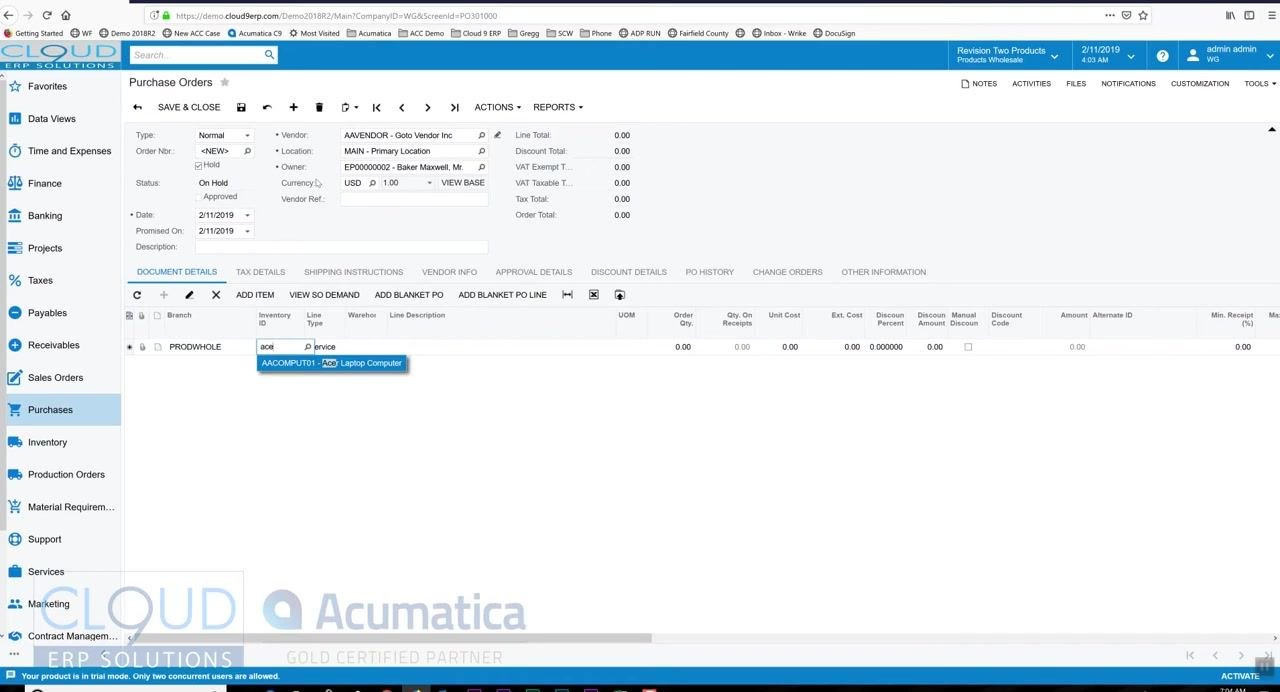Open the Location lookup magnifier
The width and height of the screenshot is (1280, 692).
[481, 151]
